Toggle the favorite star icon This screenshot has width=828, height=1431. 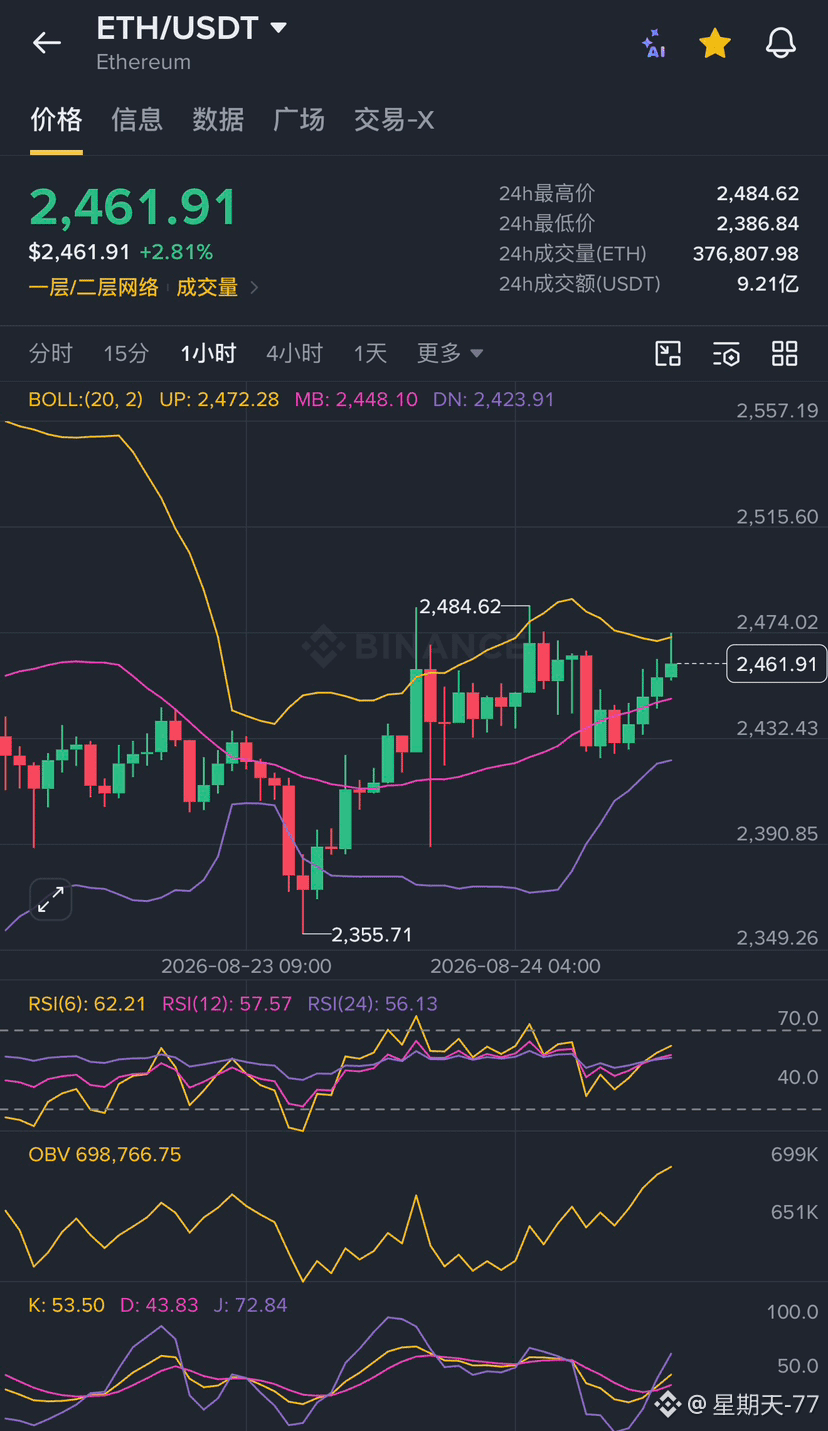tap(715, 43)
